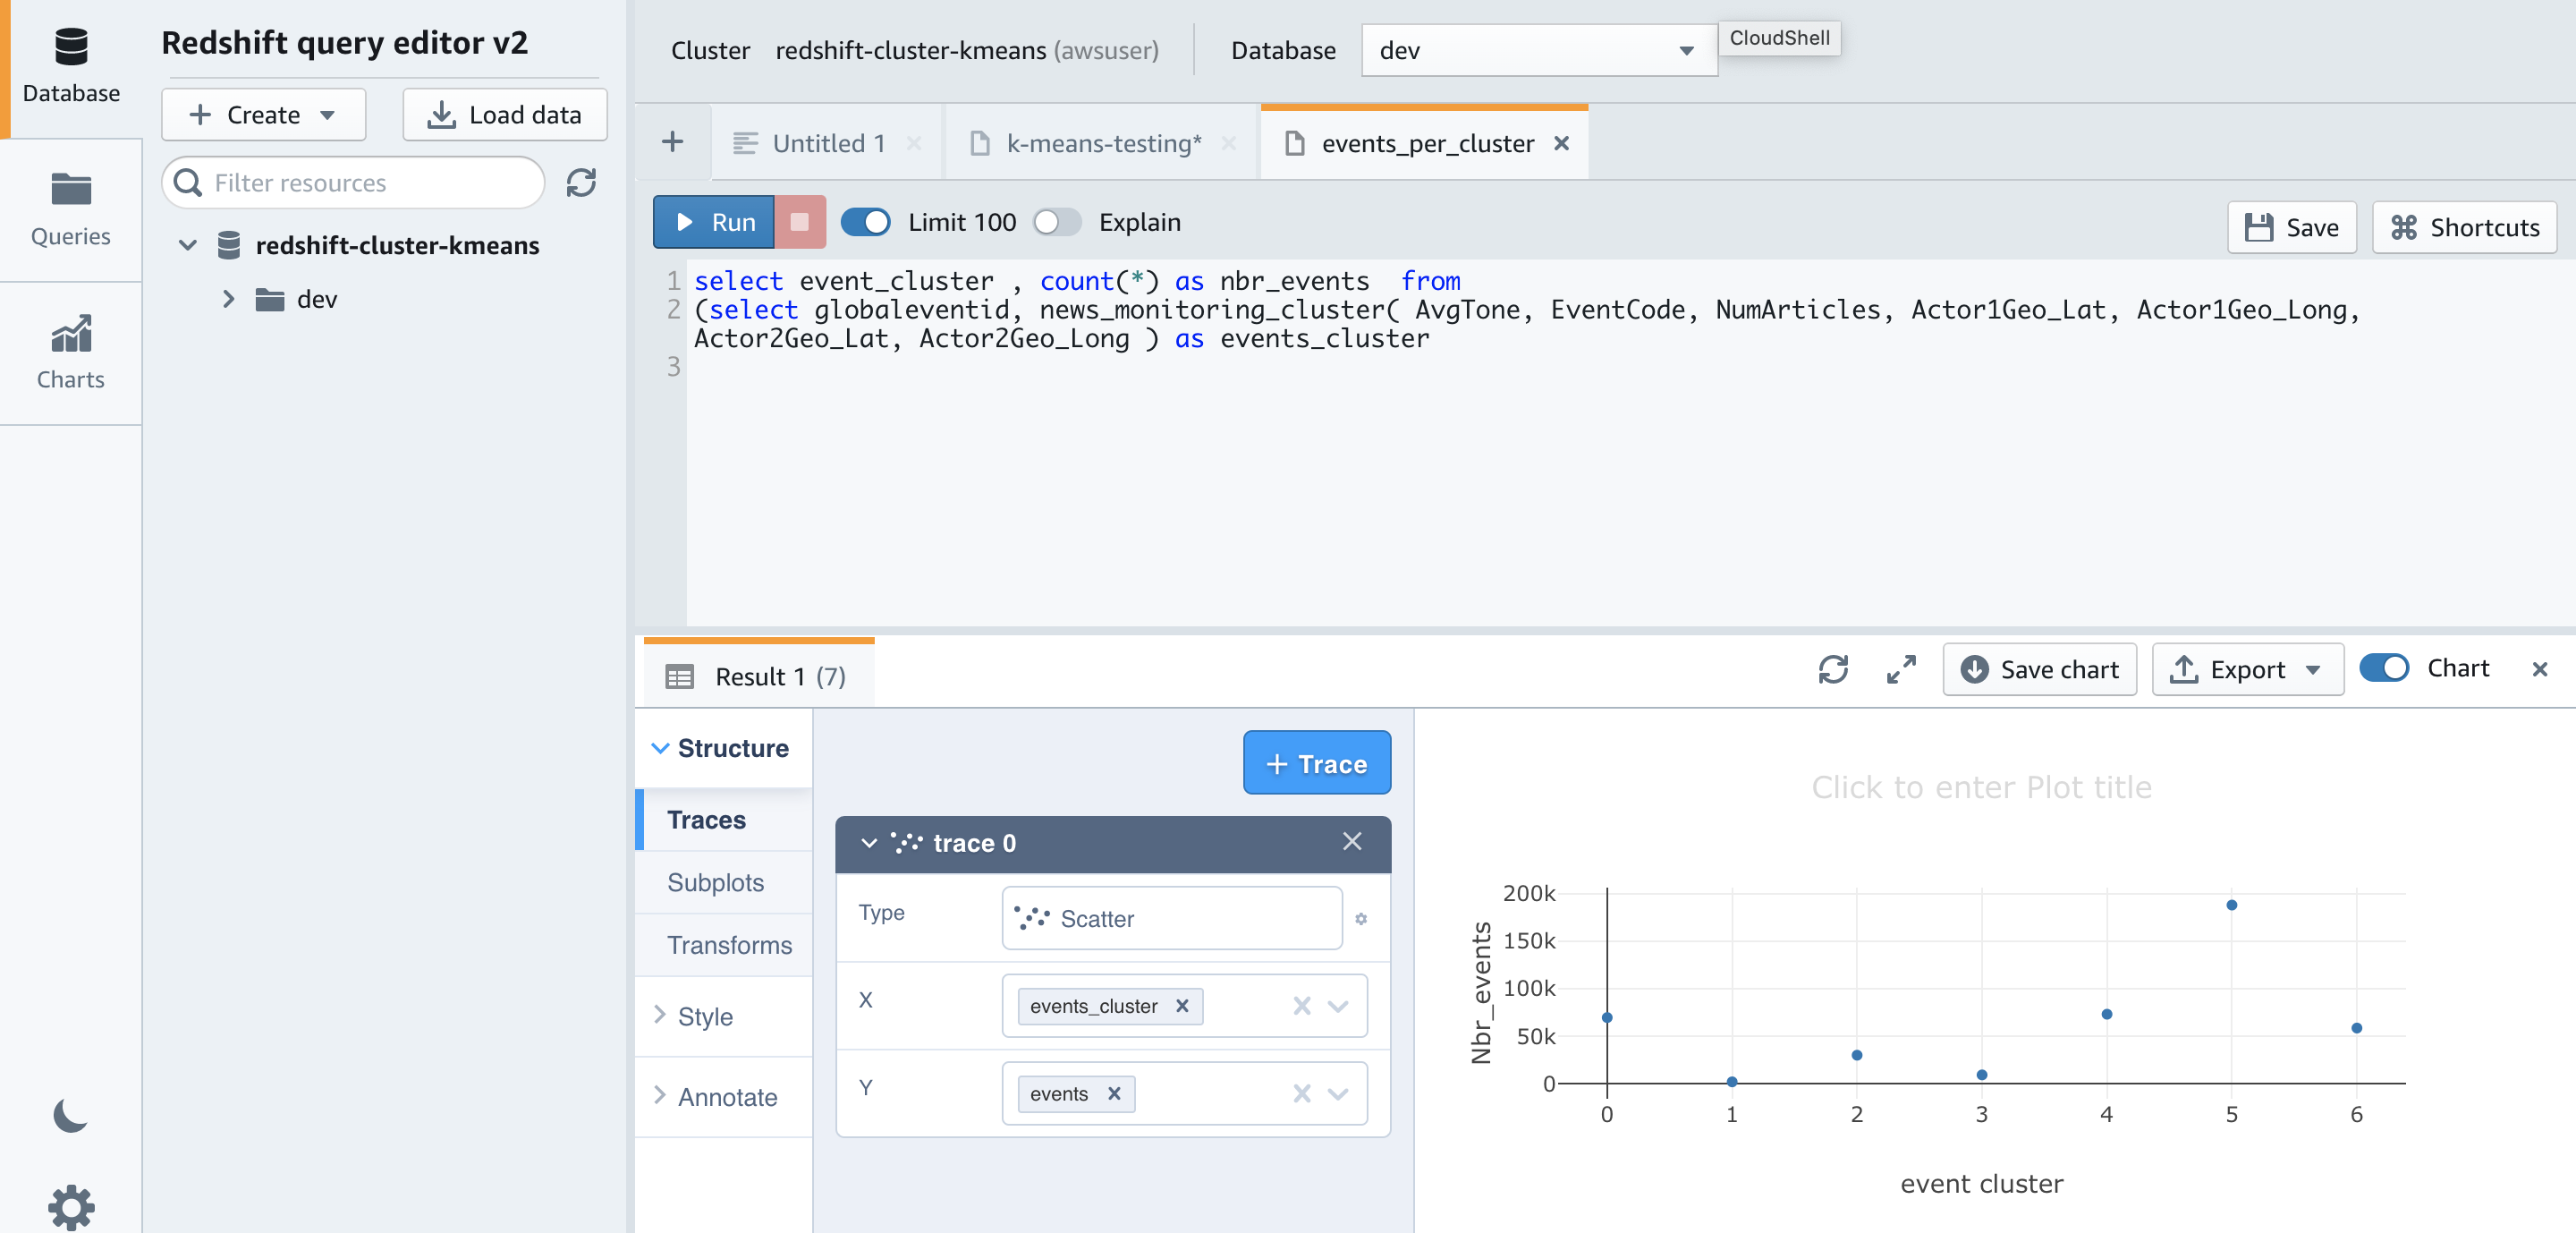Enable the Explain toggle
Screen dimensions: 2576x1233
point(1057,222)
